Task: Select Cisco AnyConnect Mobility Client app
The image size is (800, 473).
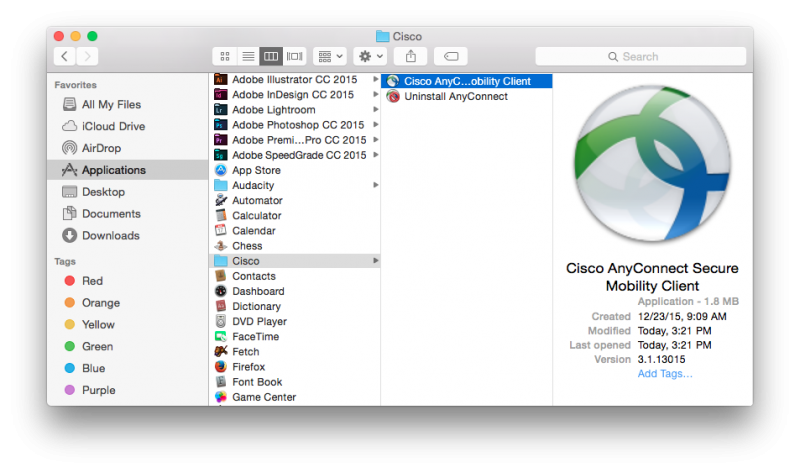Action: 467,81
